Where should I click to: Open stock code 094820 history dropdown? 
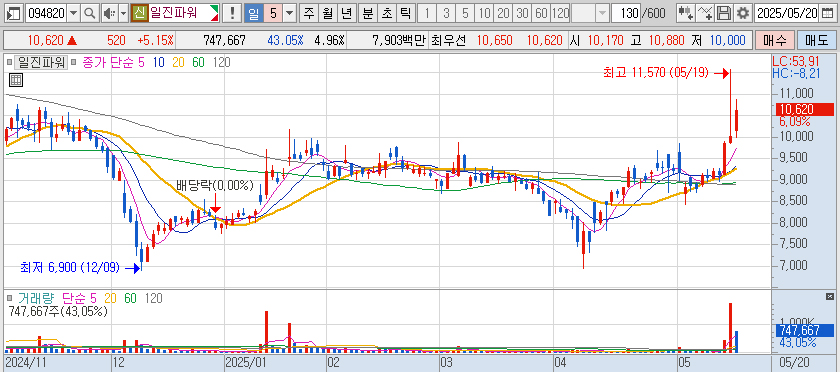[x=74, y=13]
